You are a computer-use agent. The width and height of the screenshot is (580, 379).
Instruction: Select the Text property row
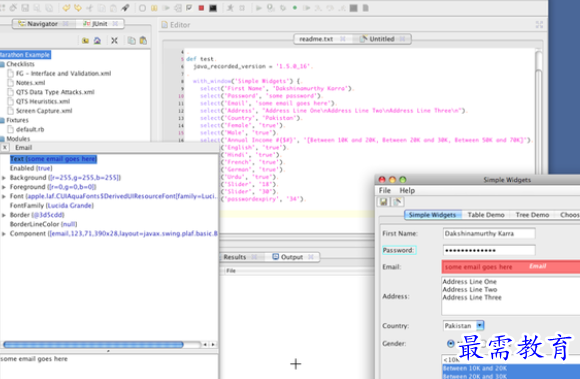[53, 159]
